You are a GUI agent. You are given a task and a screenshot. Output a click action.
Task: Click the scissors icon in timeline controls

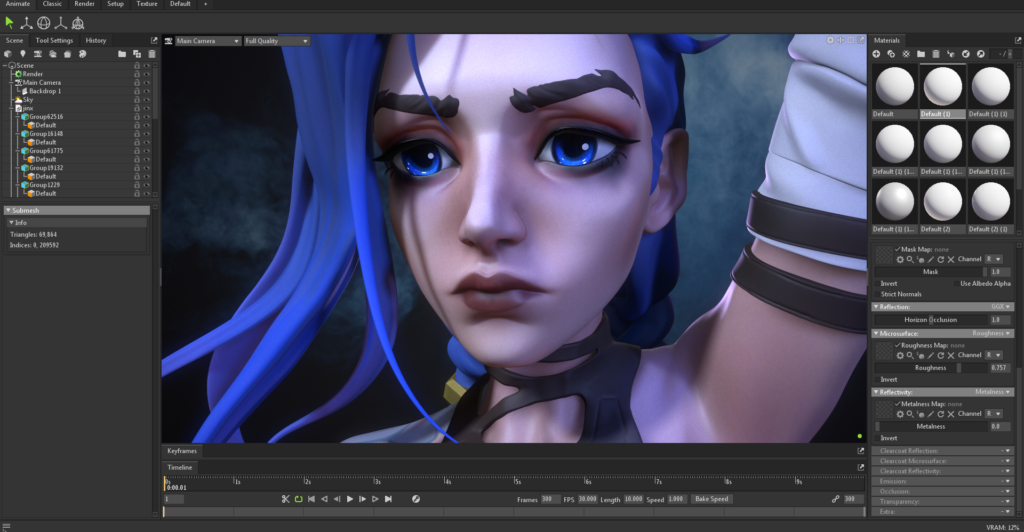(285, 498)
